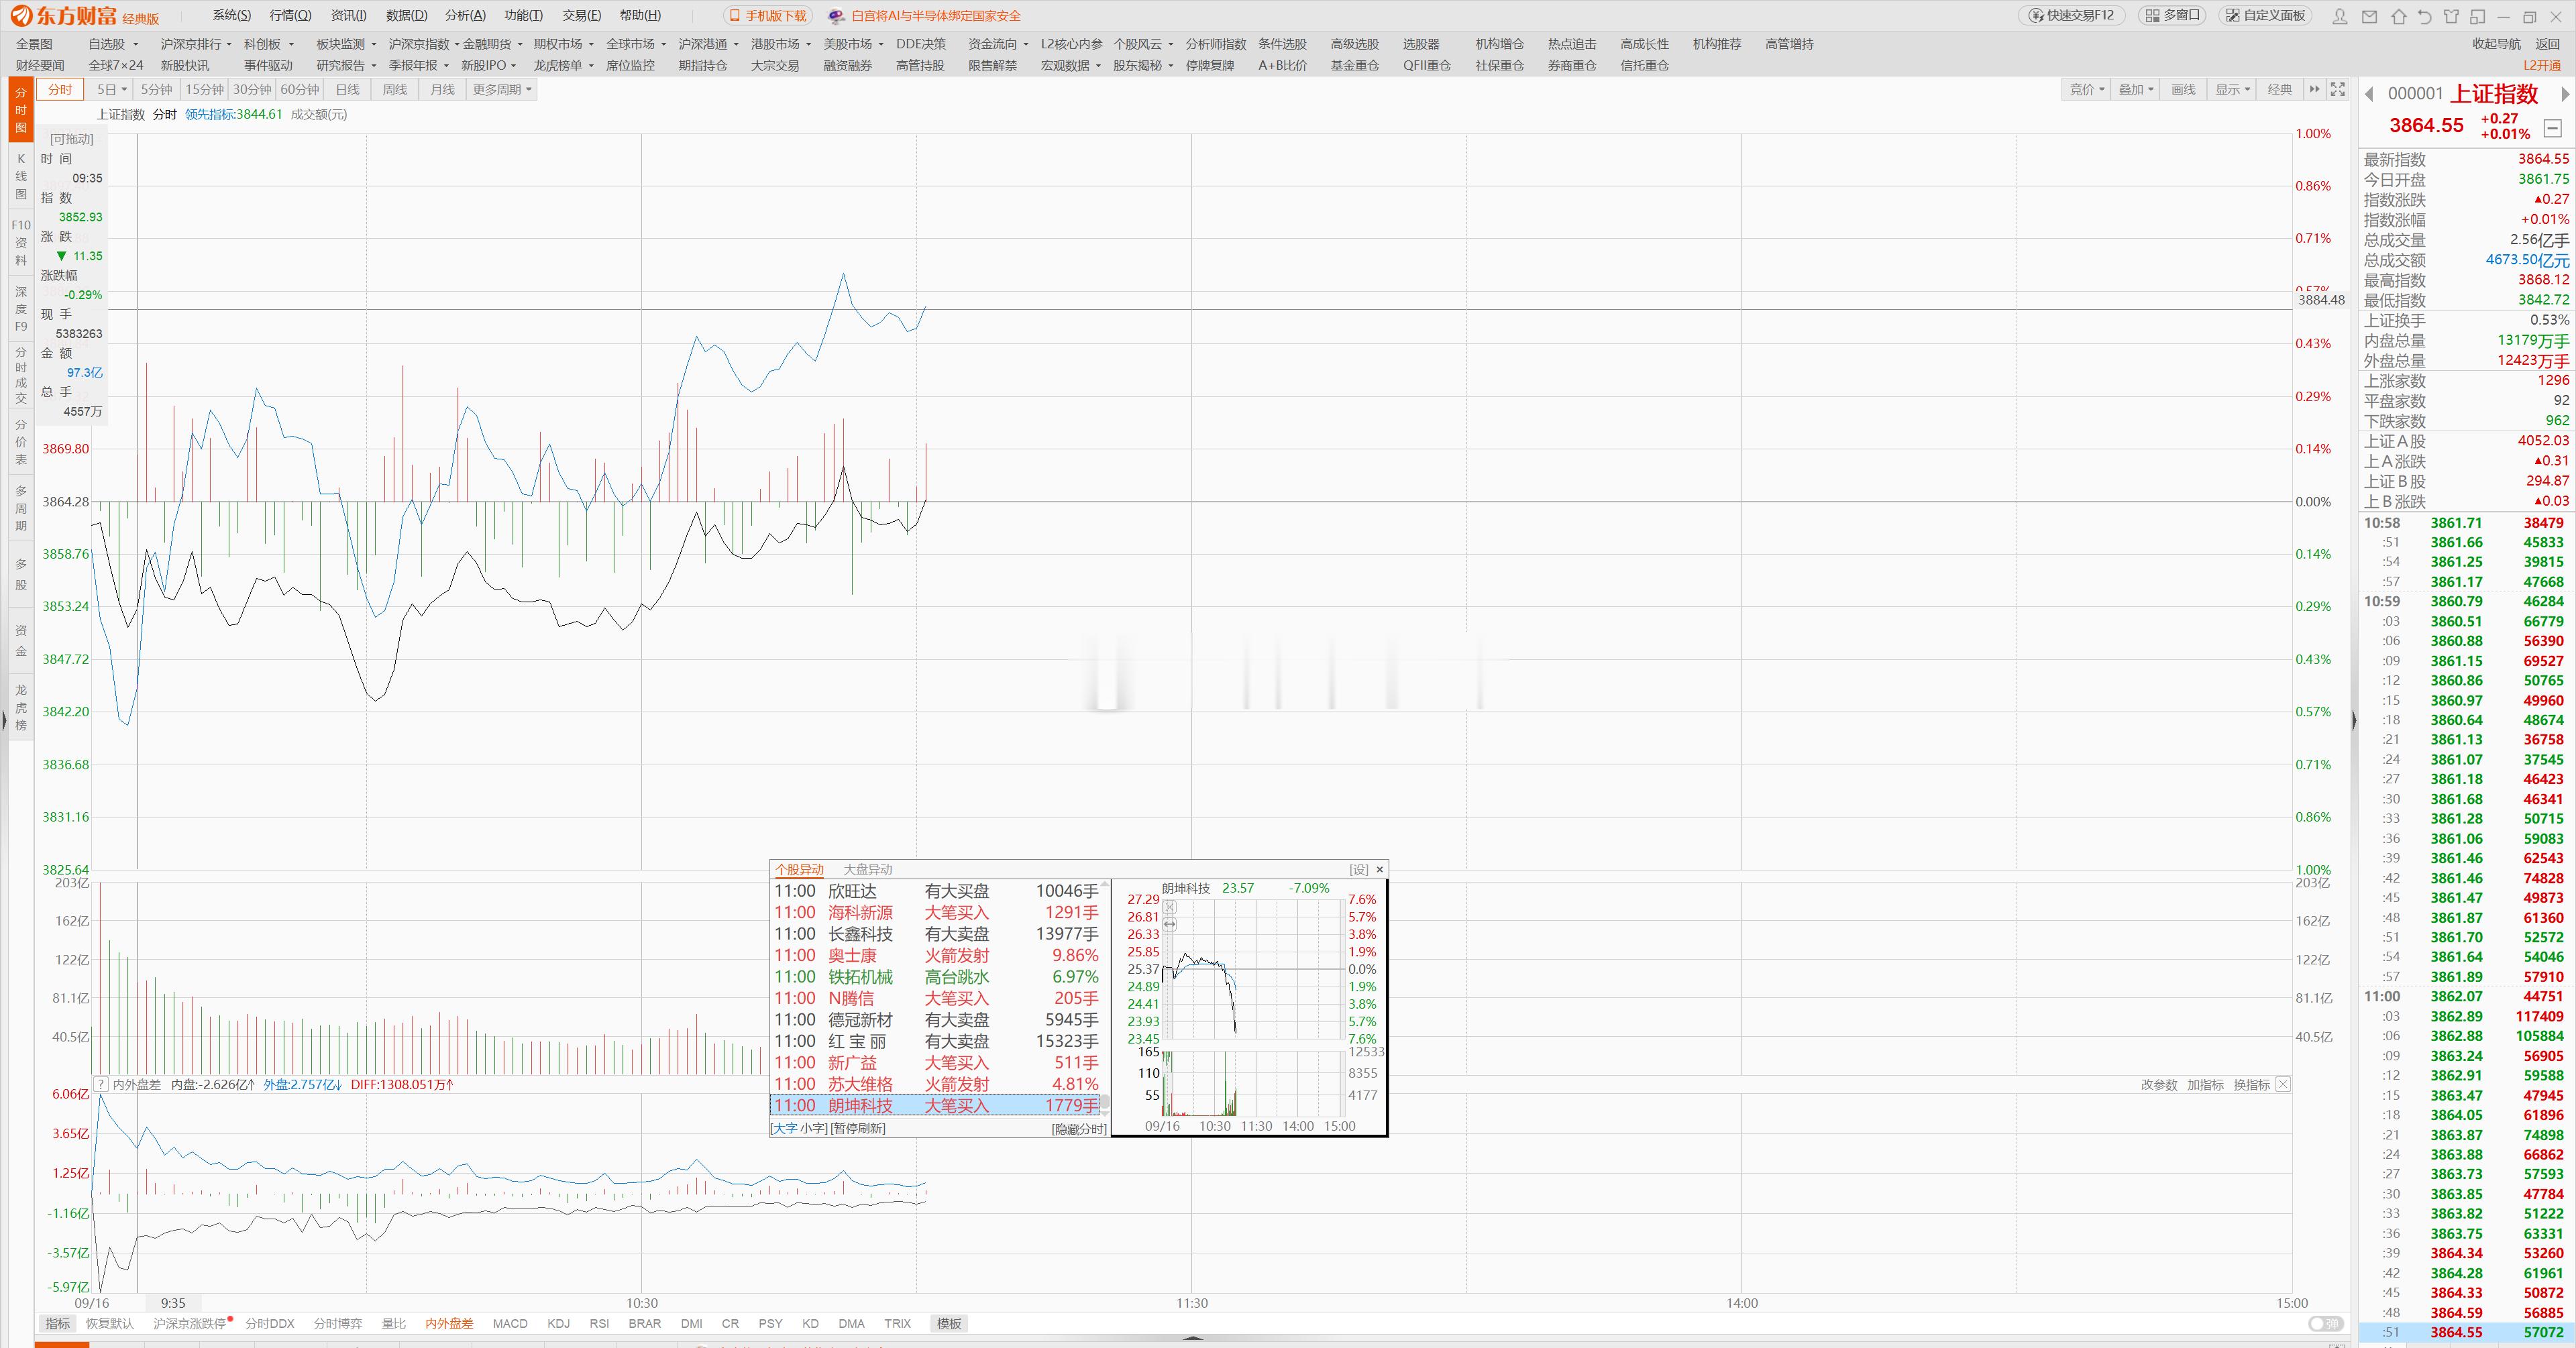Click the 手机版下载 mobile download button
2576x1348 pixels.
click(767, 16)
